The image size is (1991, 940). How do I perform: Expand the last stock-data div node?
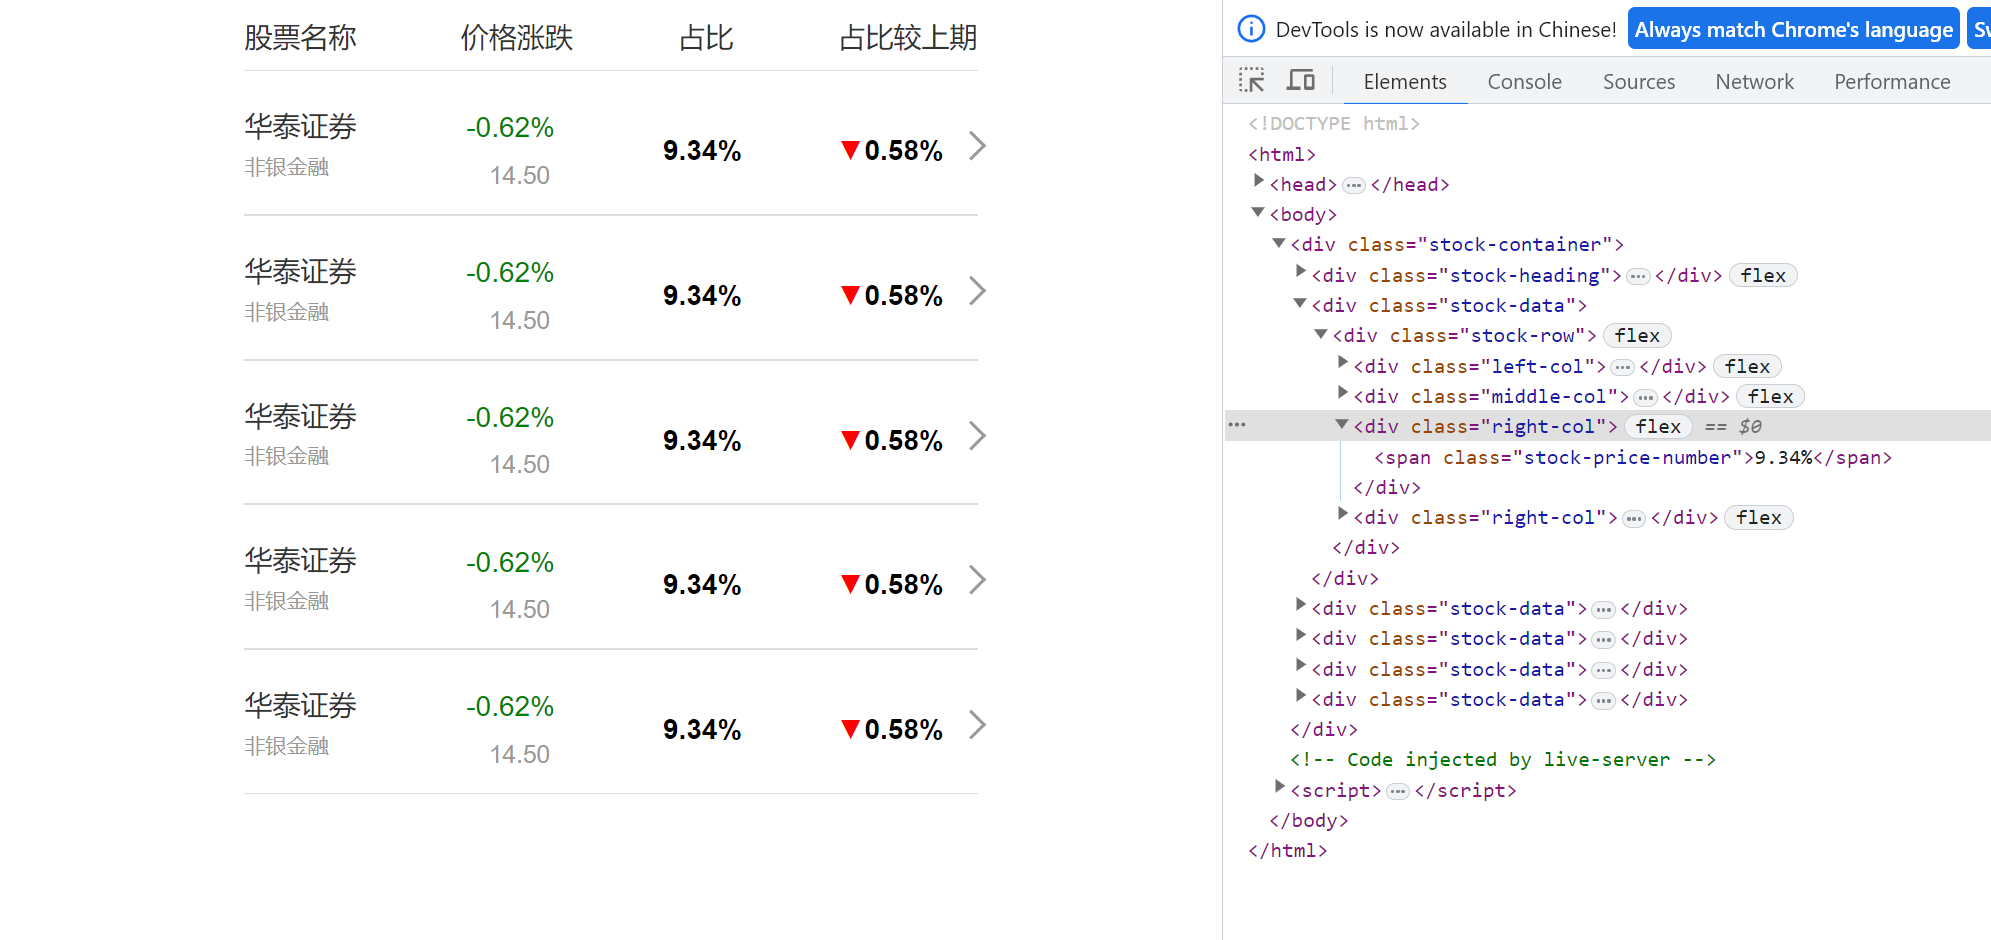1301,695
